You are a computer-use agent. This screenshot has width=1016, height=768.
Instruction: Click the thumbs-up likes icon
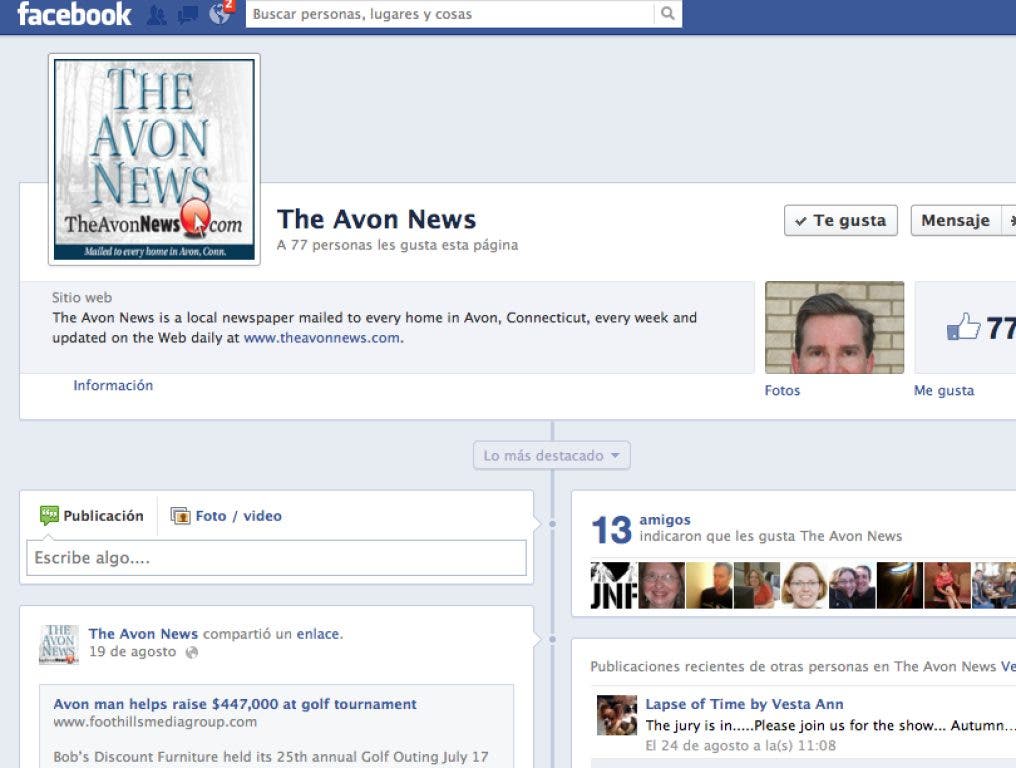(964, 326)
